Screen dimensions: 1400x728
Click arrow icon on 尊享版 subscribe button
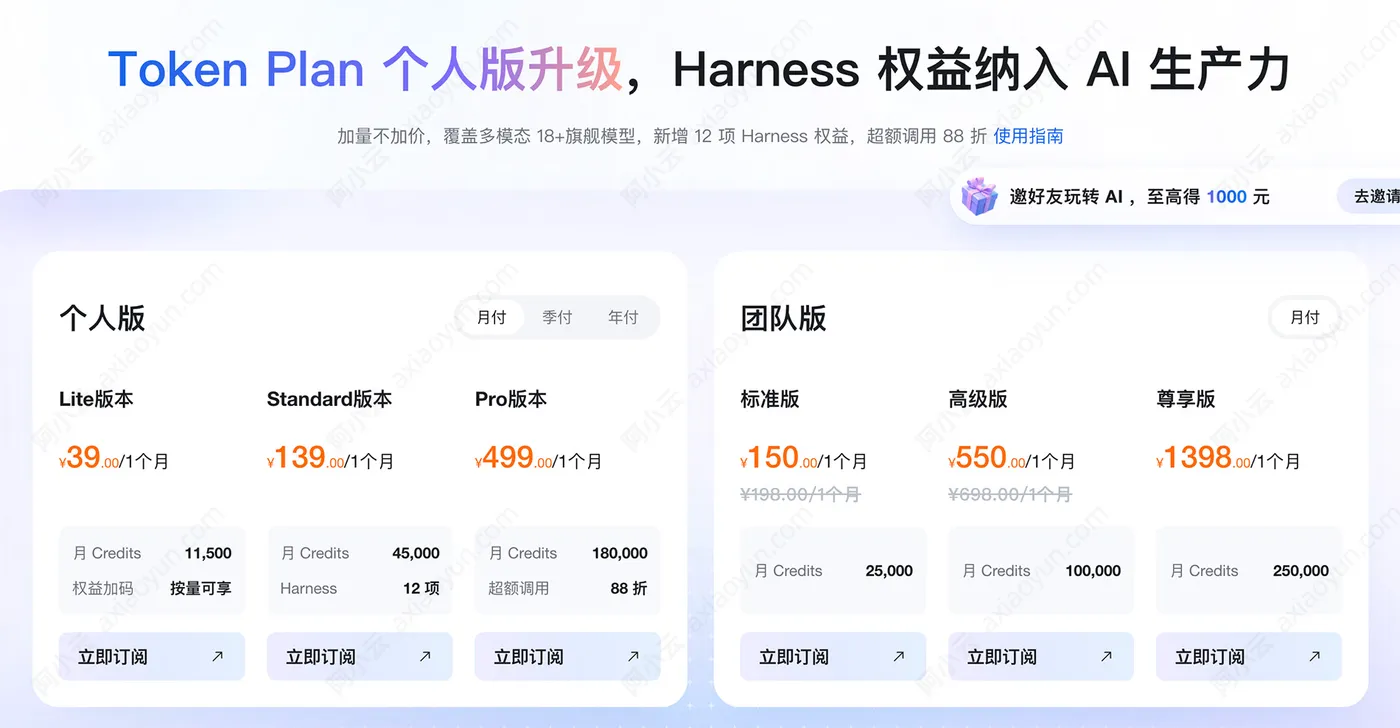pyautogui.click(x=1314, y=657)
